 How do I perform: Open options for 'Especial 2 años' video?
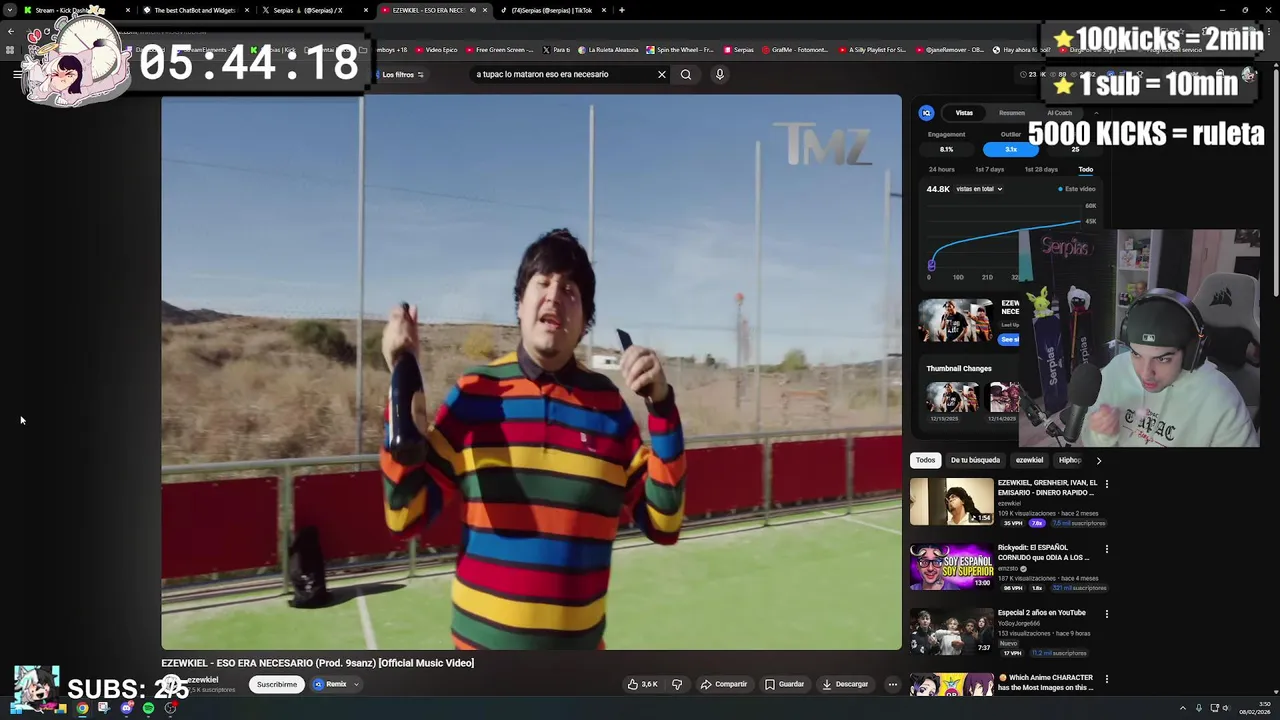1106,614
